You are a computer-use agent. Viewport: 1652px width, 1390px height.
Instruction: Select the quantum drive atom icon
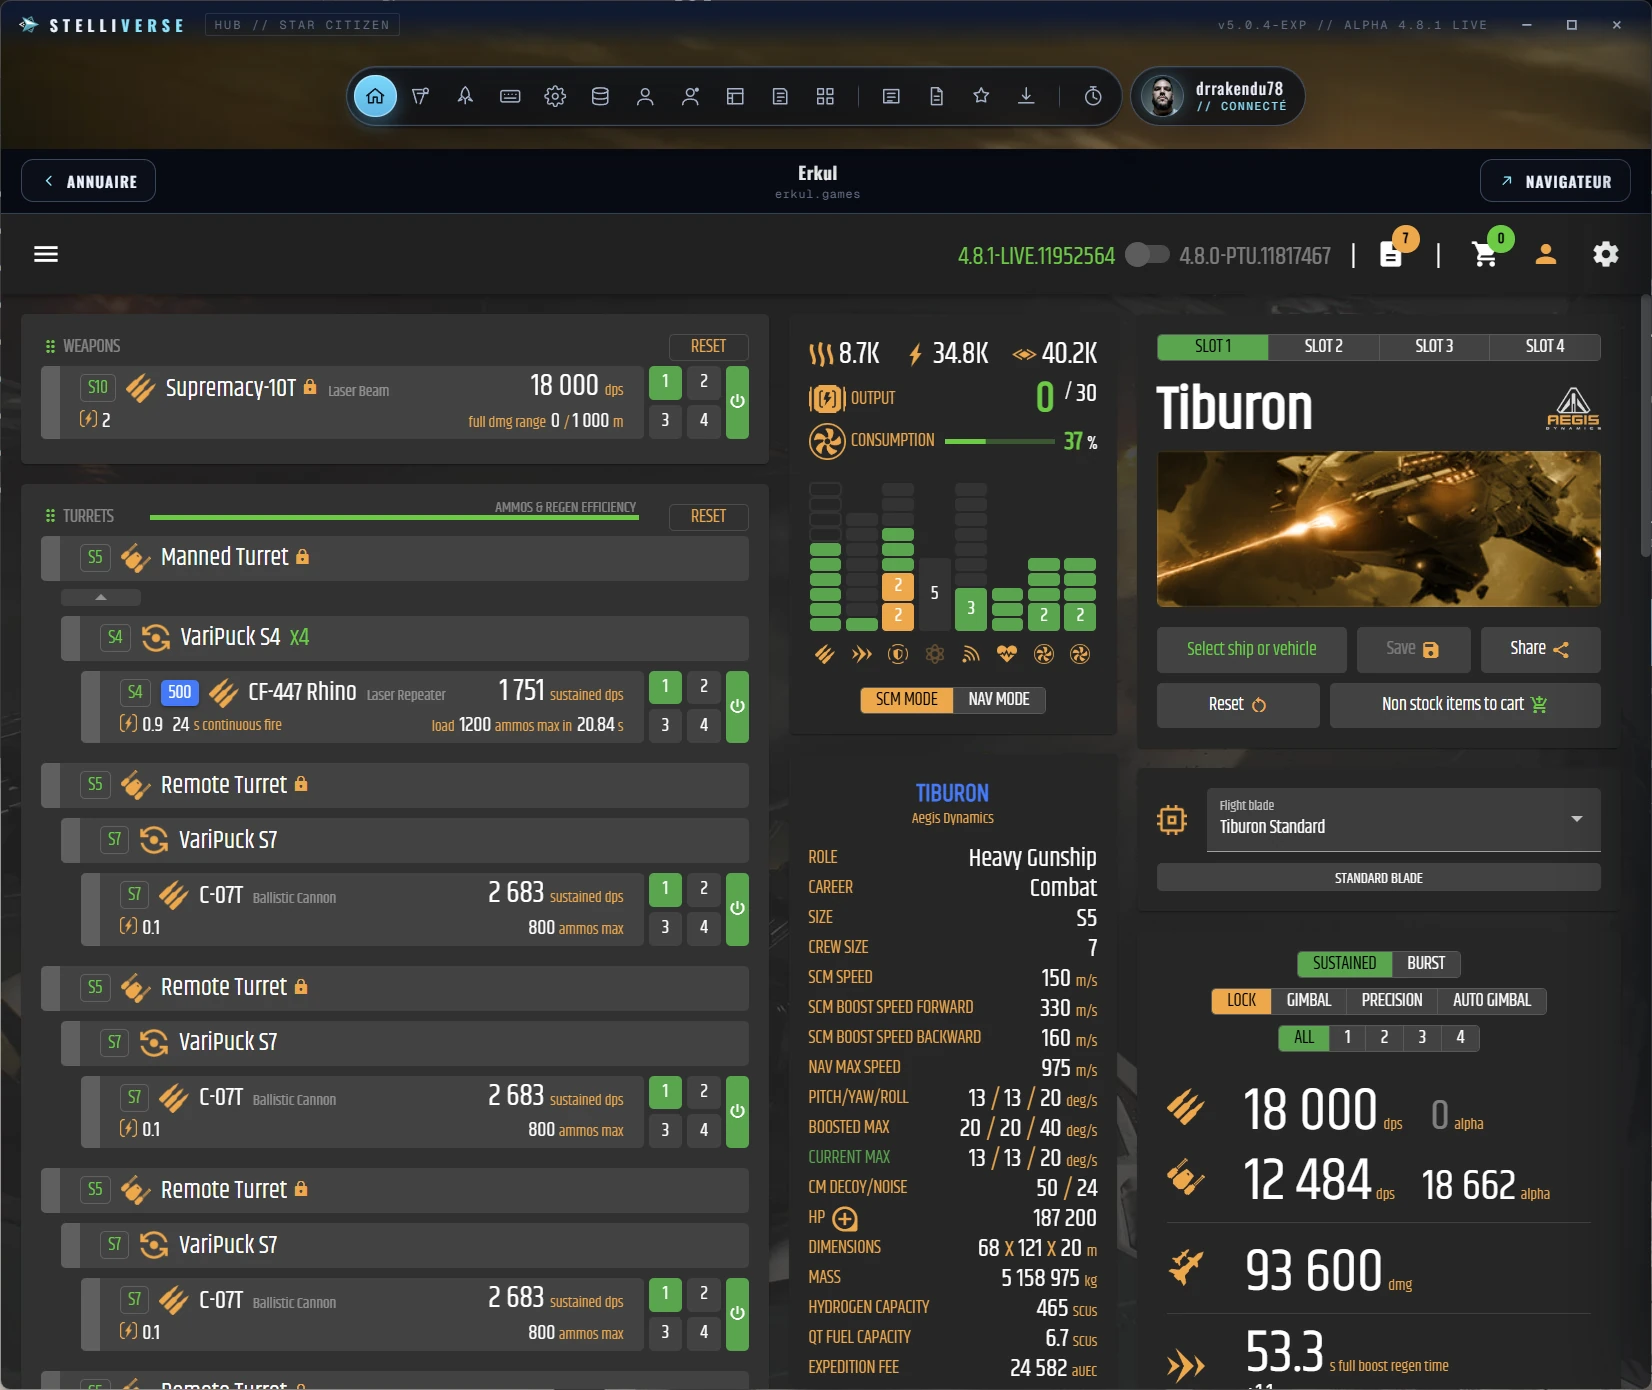pos(934,654)
